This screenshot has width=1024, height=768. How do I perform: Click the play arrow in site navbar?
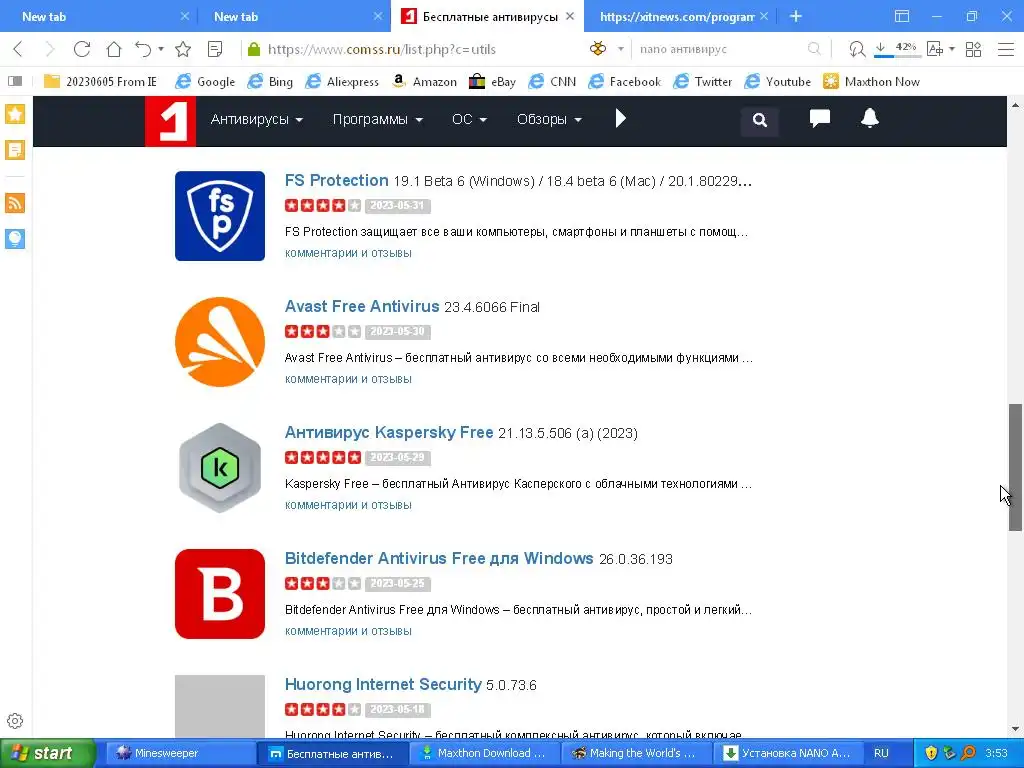620,119
